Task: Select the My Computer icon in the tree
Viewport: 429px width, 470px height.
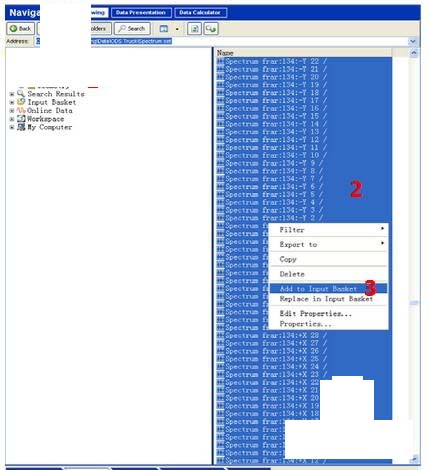Action: pos(21,127)
